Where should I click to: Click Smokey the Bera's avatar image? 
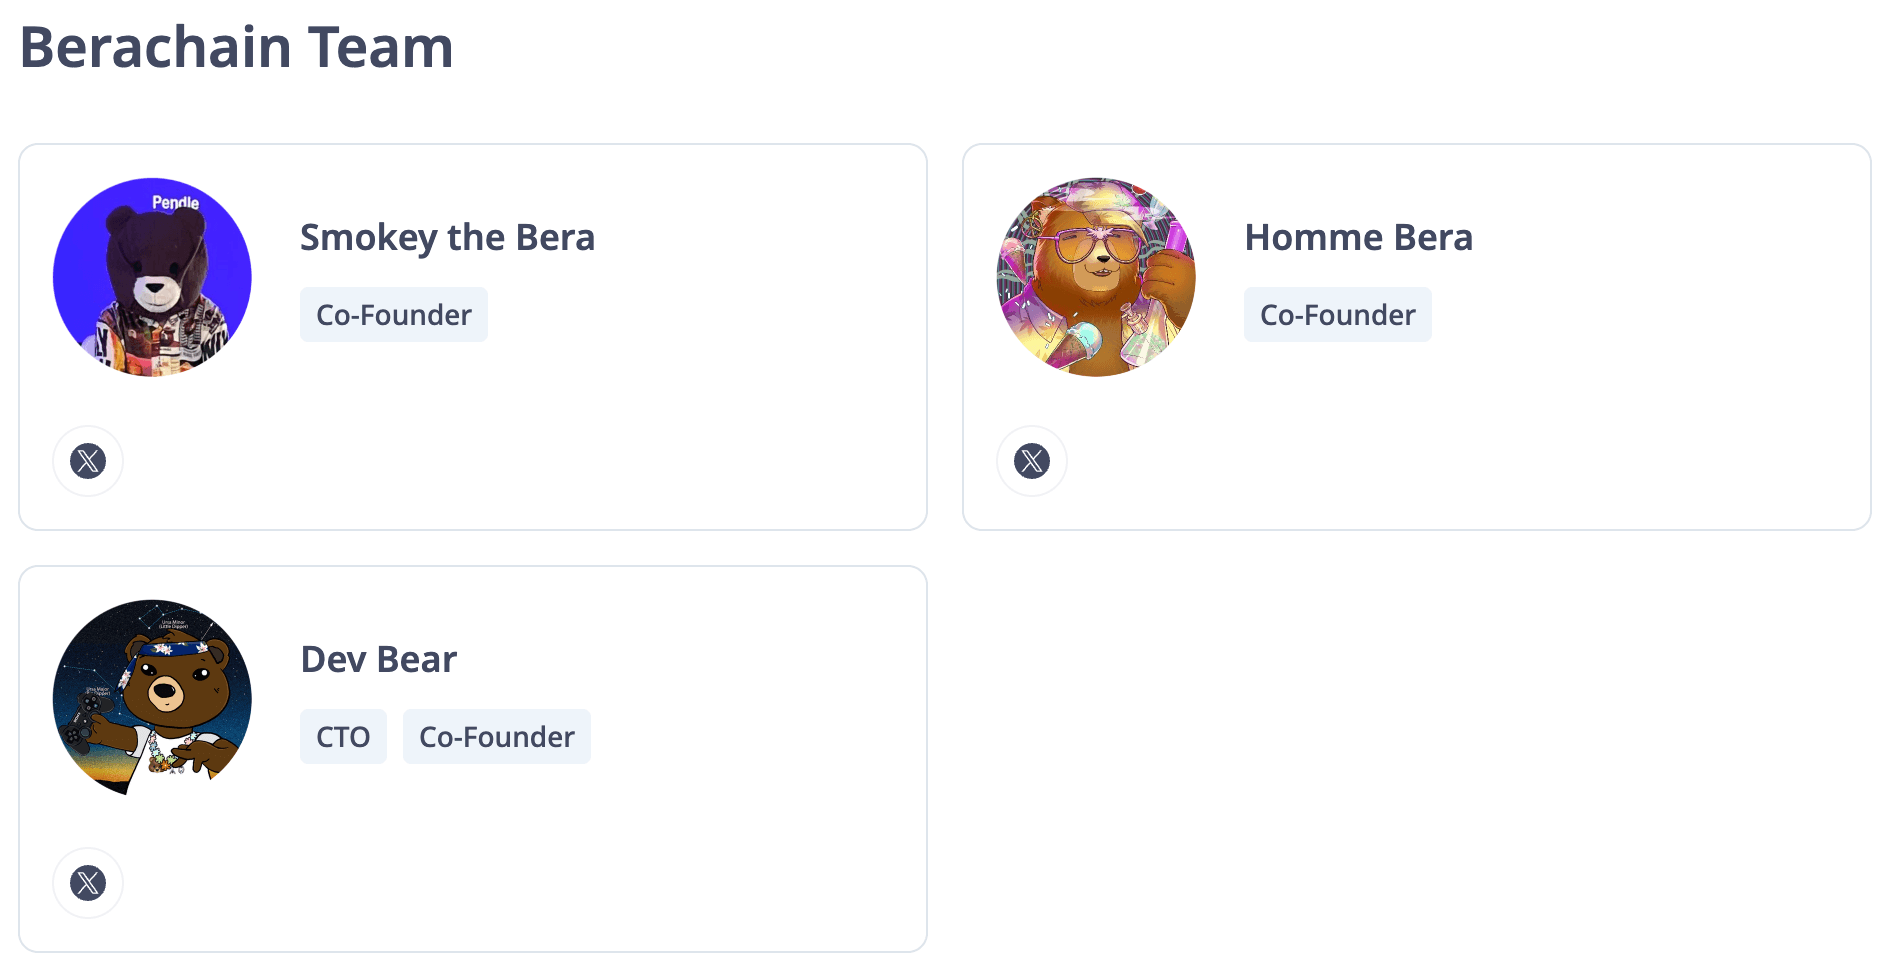click(152, 277)
